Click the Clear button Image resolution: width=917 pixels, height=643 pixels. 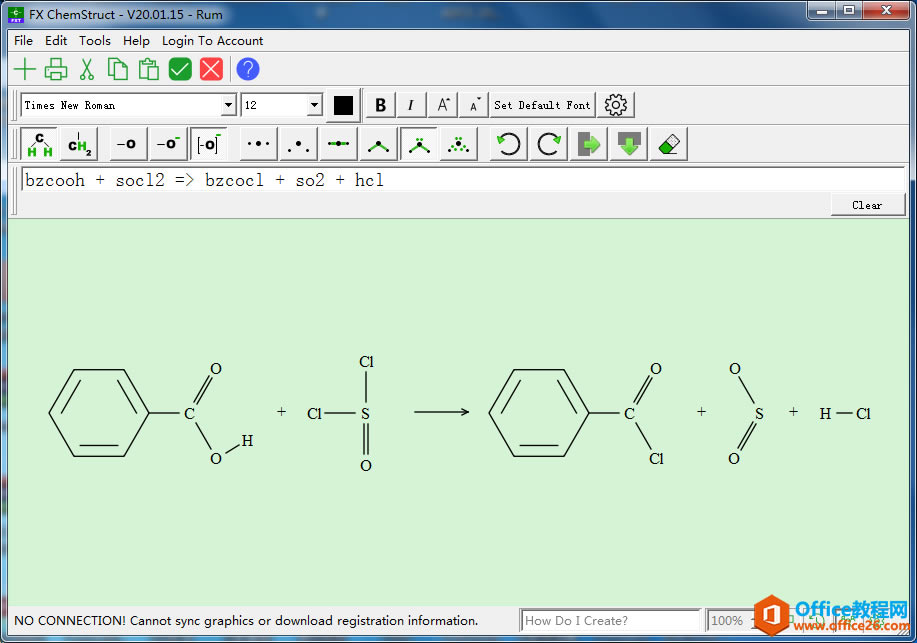tap(867, 205)
